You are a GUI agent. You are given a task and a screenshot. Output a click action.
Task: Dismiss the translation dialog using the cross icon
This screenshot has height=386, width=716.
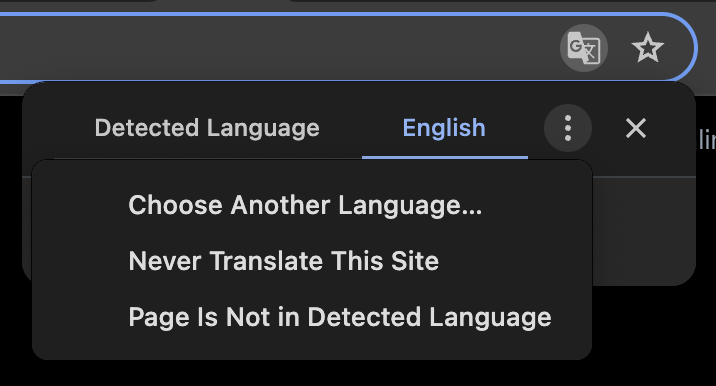tap(636, 128)
